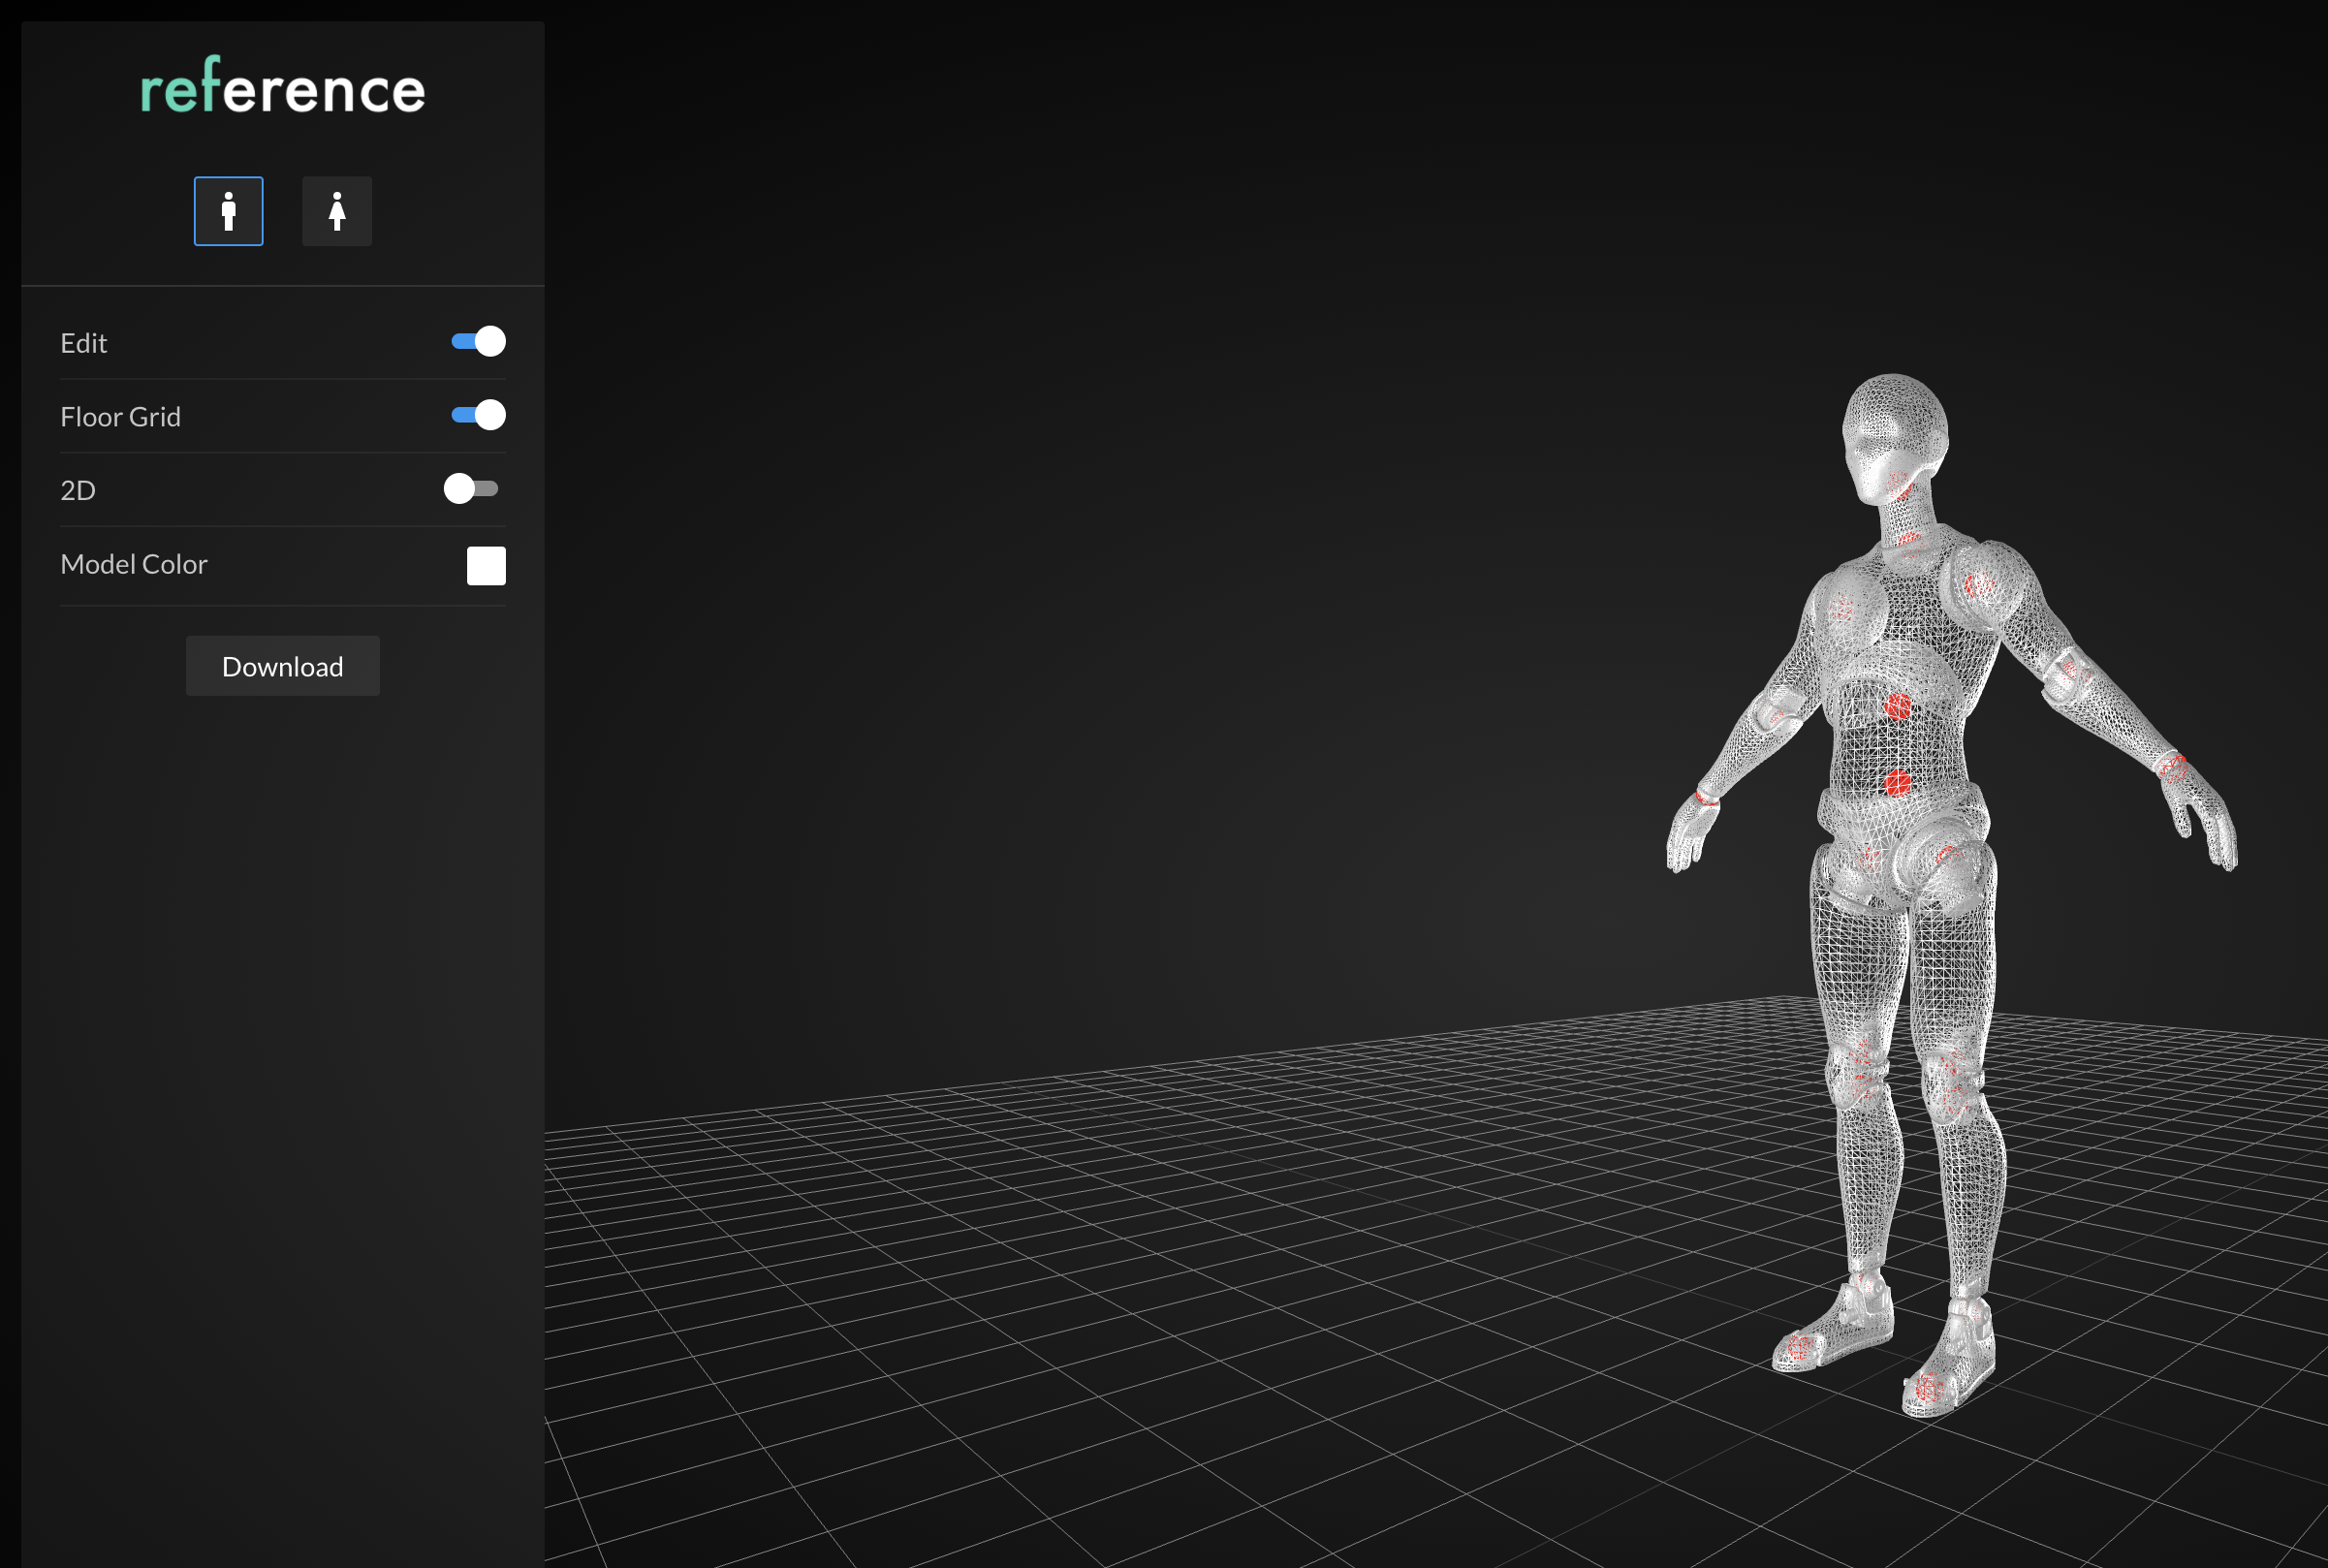The image size is (2328, 1568).
Task: Open the Model Color swatch
Action: tap(486, 565)
